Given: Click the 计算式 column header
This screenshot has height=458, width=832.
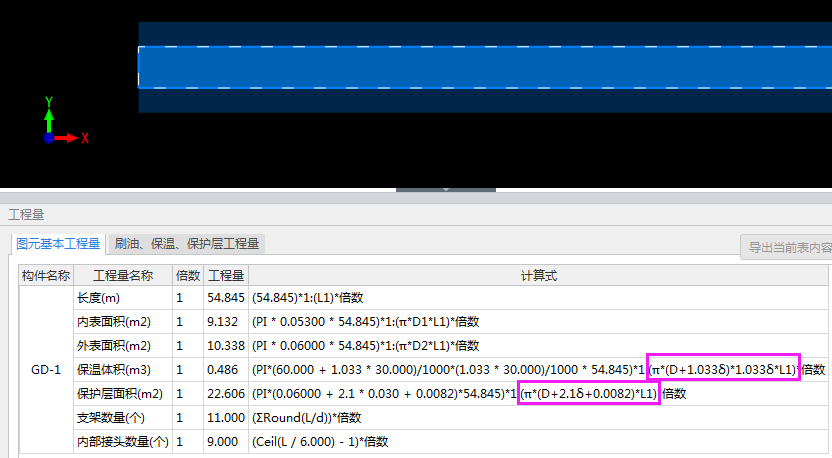Looking at the screenshot, I should click(x=538, y=275).
